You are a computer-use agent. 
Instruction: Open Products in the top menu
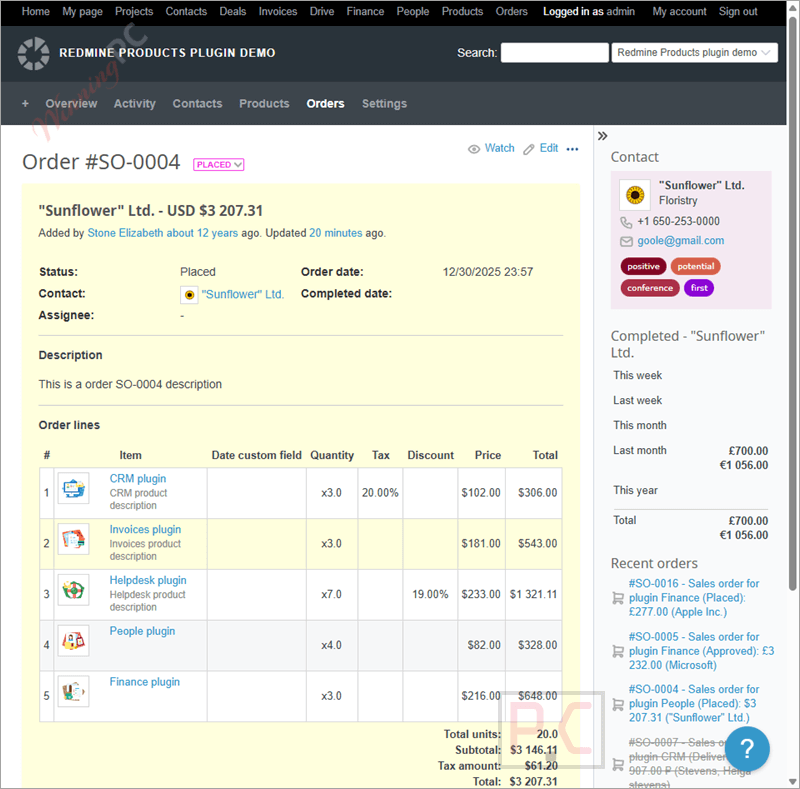[462, 11]
